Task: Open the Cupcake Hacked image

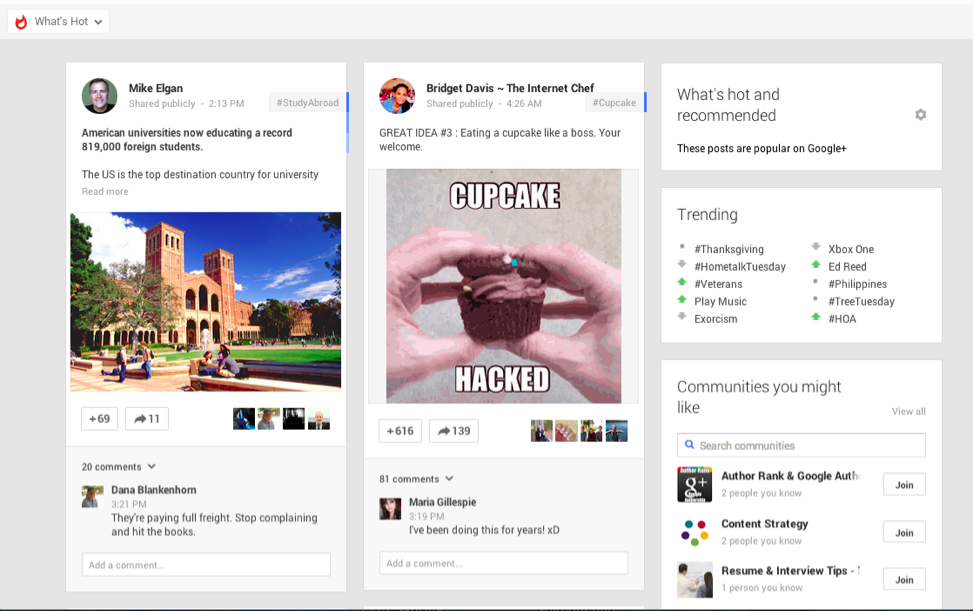Action: 503,286
